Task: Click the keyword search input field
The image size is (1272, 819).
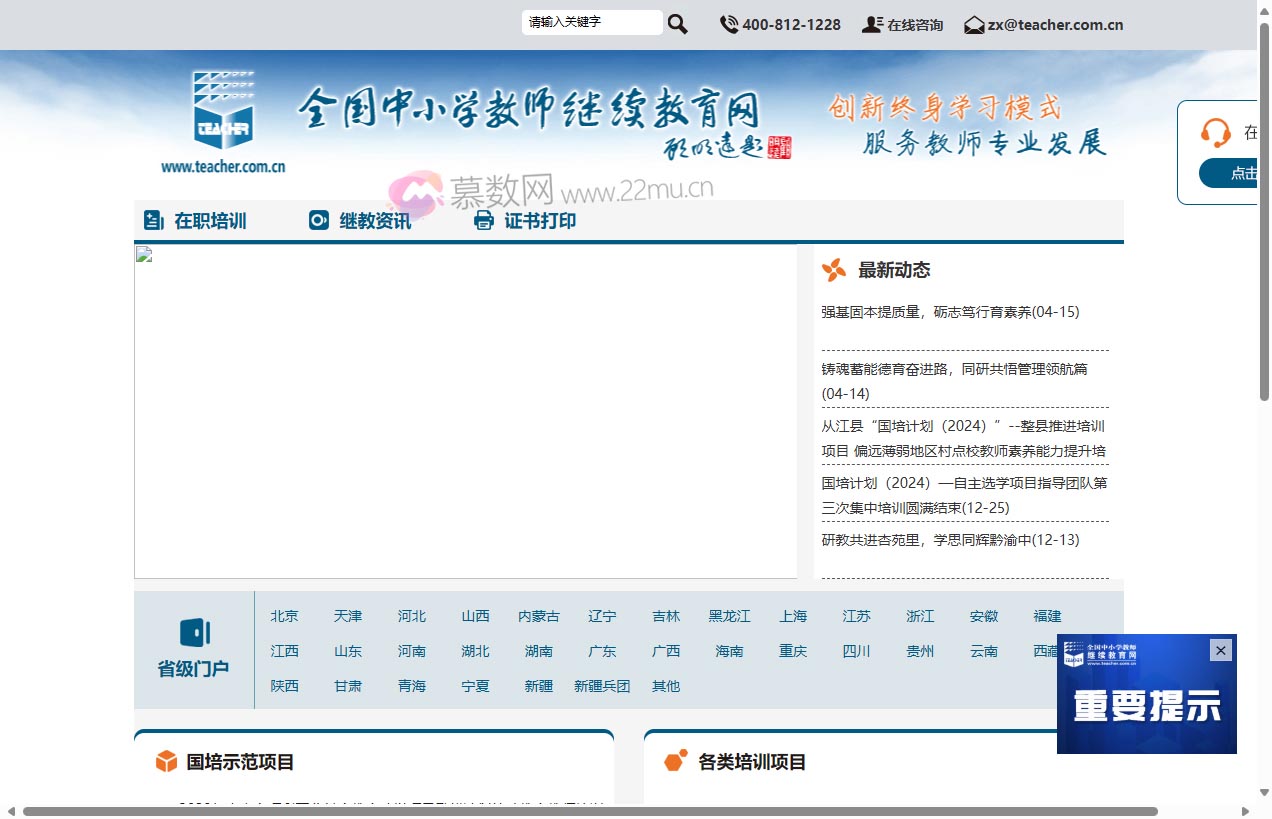Action: (x=592, y=21)
